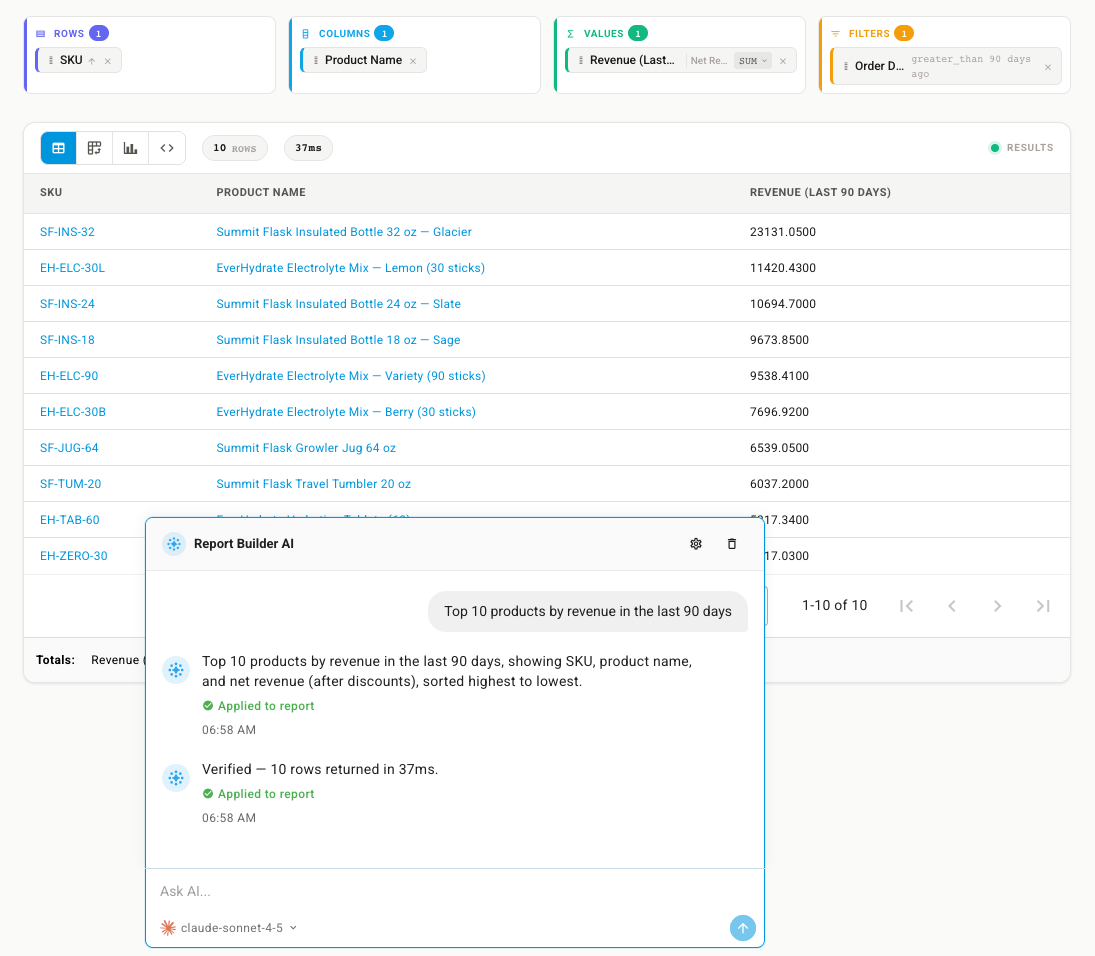Screen dimensions: 1095x956
Task: Open Report Builder AI settings gear
Action: [x=696, y=544]
